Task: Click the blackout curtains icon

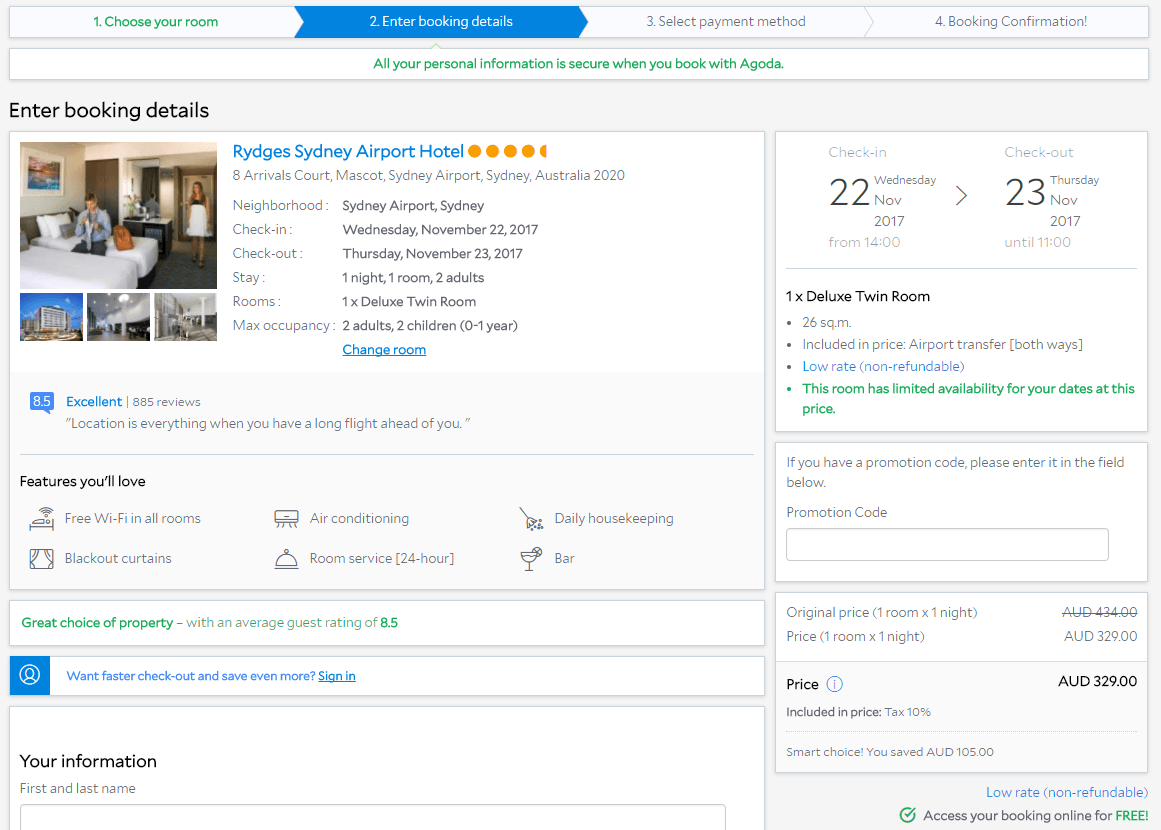Action: (41, 558)
